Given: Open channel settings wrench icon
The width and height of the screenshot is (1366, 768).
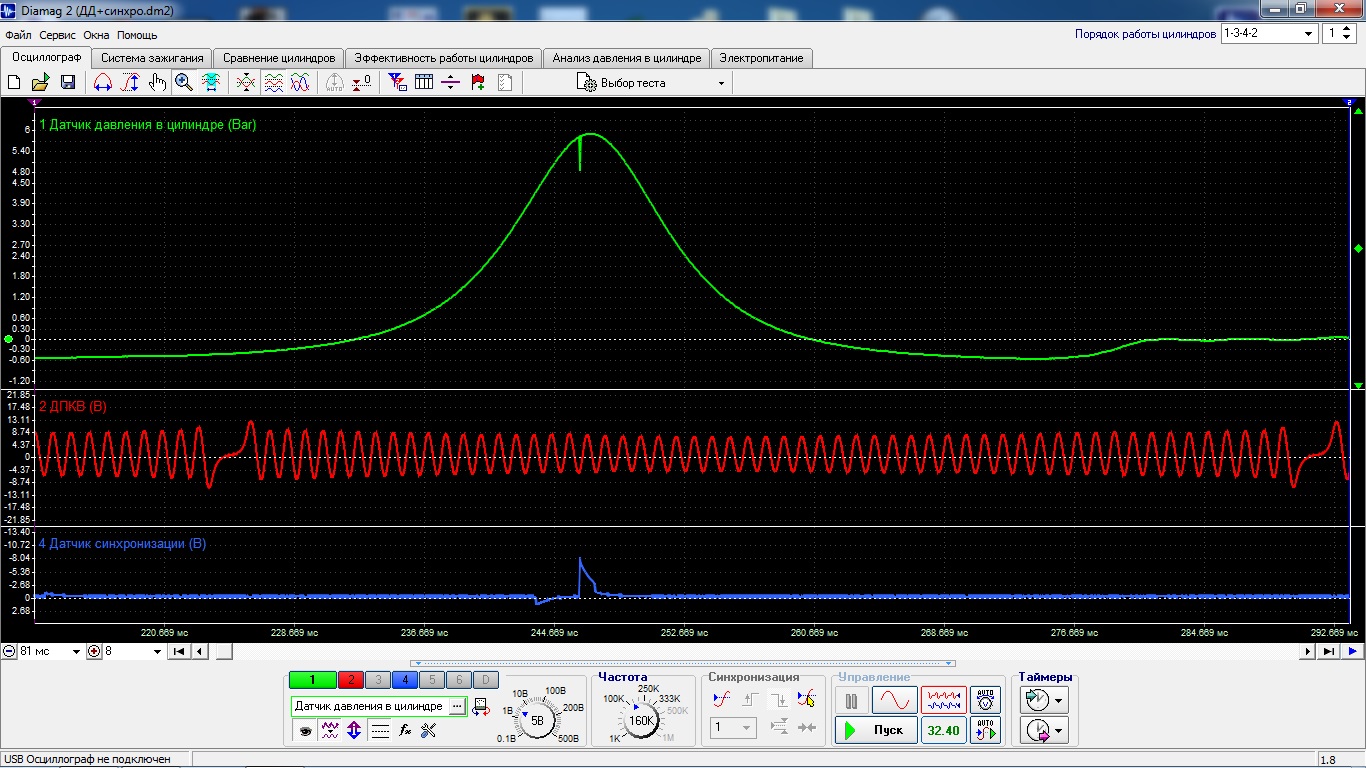Looking at the screenshot, I should point(430,731).
